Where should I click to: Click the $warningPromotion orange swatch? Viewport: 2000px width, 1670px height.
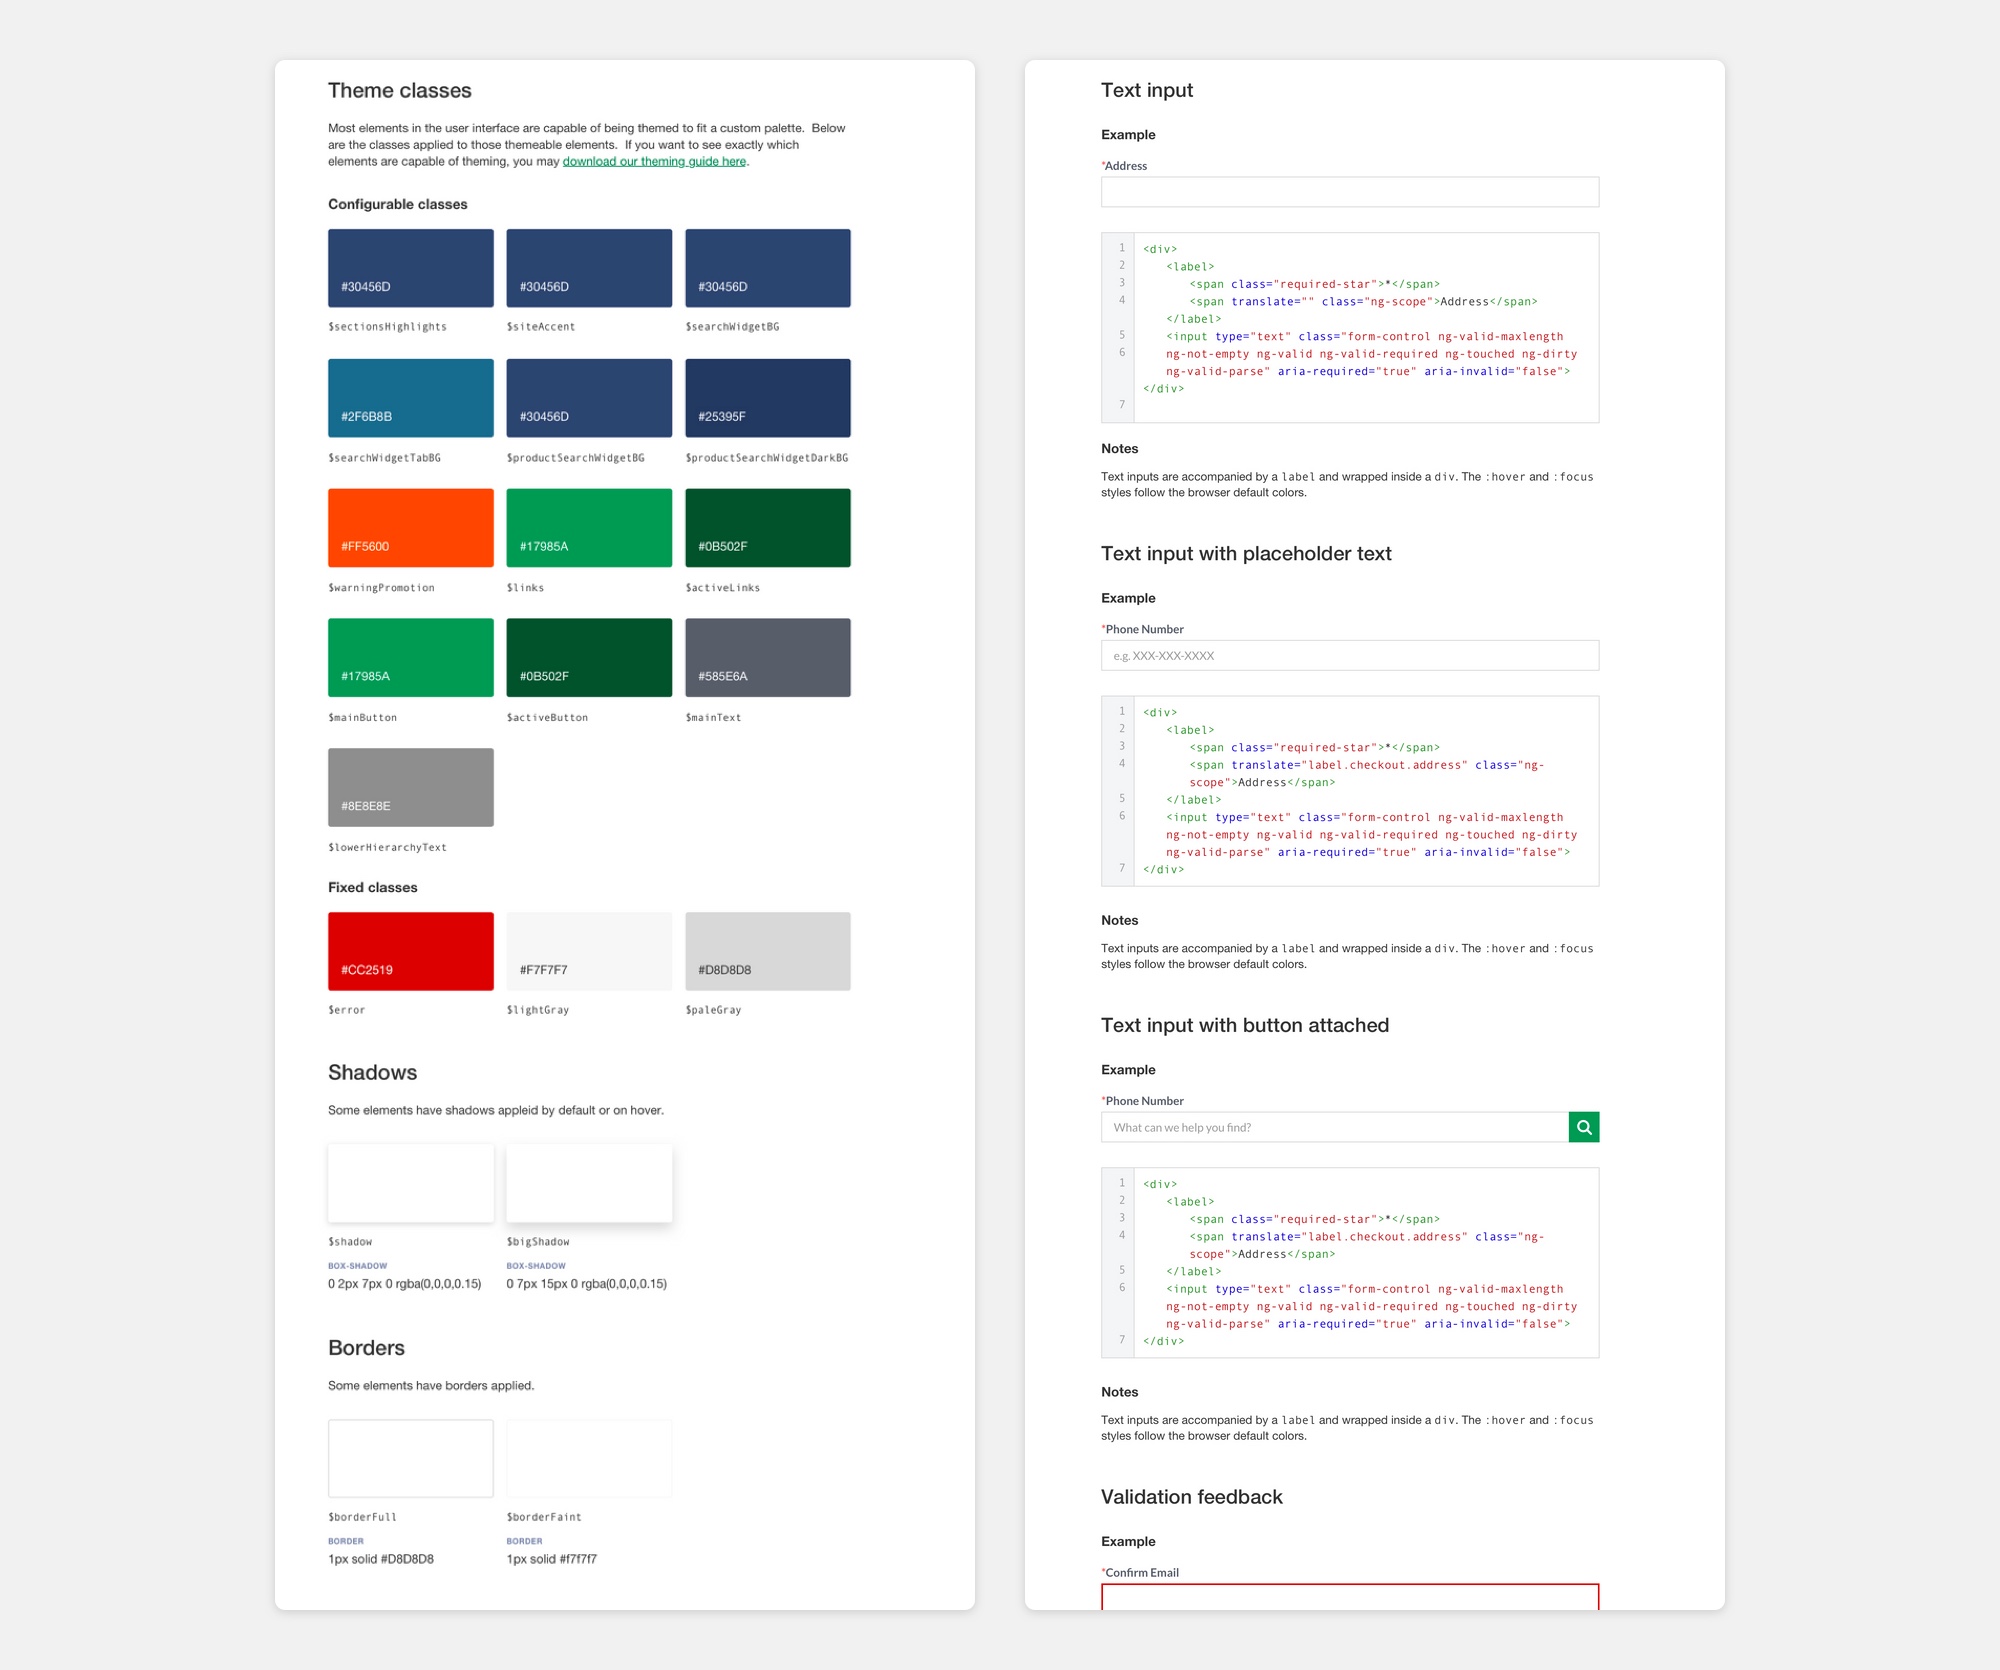[409, 527]
